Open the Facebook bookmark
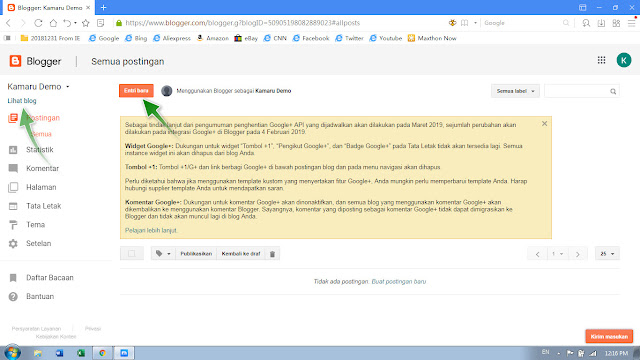Viewport: 640px width, 360px height. pos(311,38)
